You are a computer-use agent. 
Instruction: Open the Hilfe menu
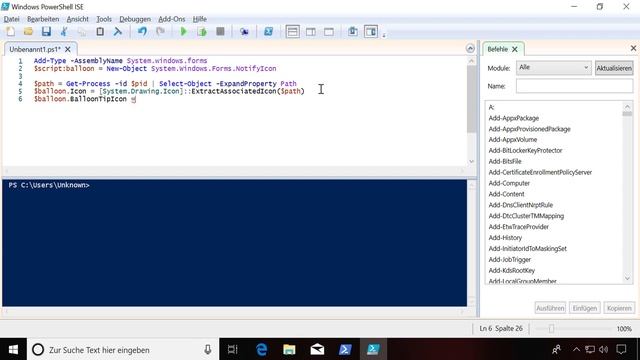(200, 19)
